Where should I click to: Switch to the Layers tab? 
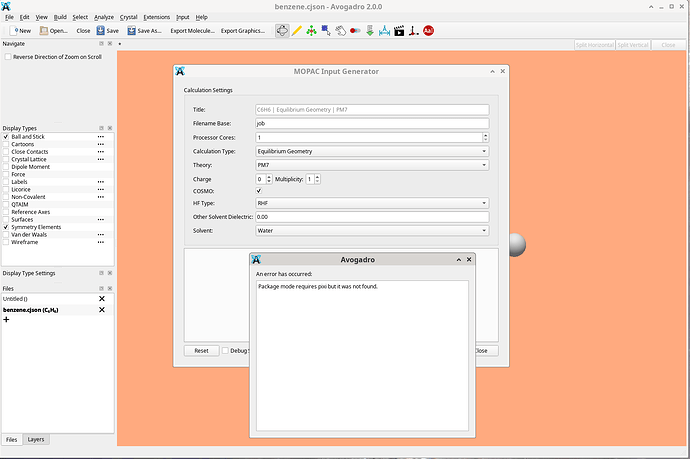click(36, 440)
